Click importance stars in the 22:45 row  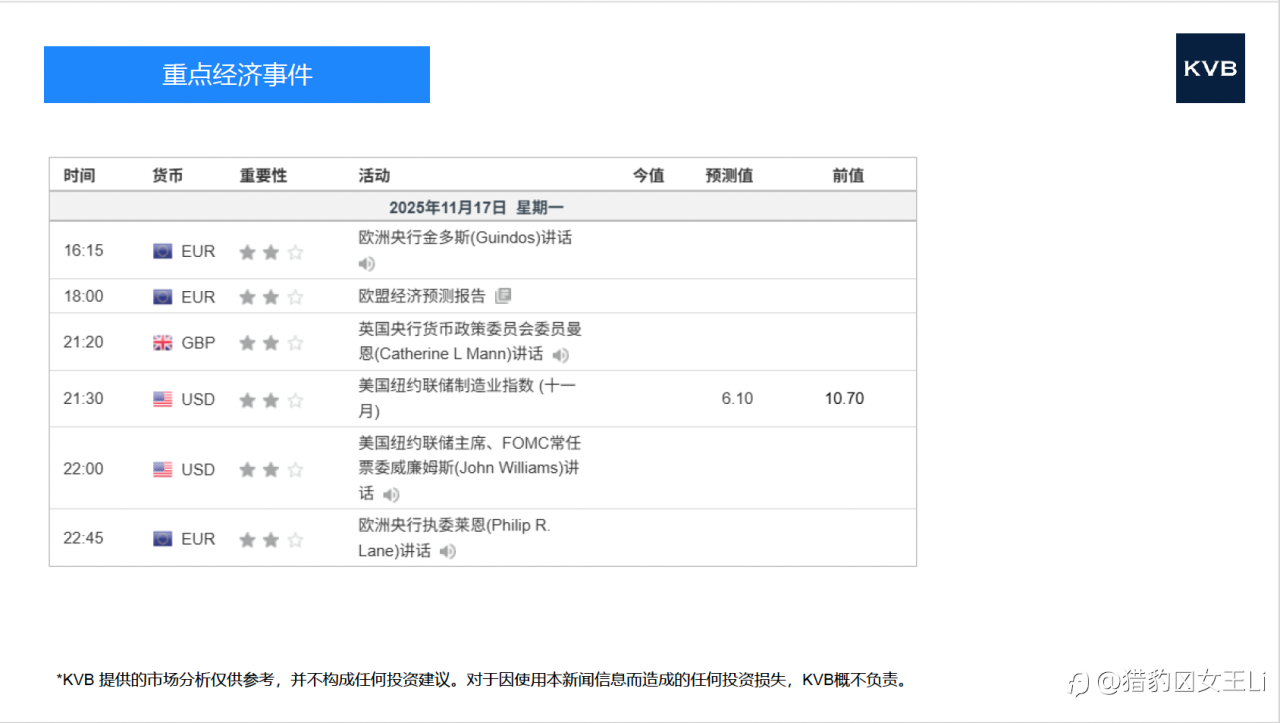coord(271,540)
